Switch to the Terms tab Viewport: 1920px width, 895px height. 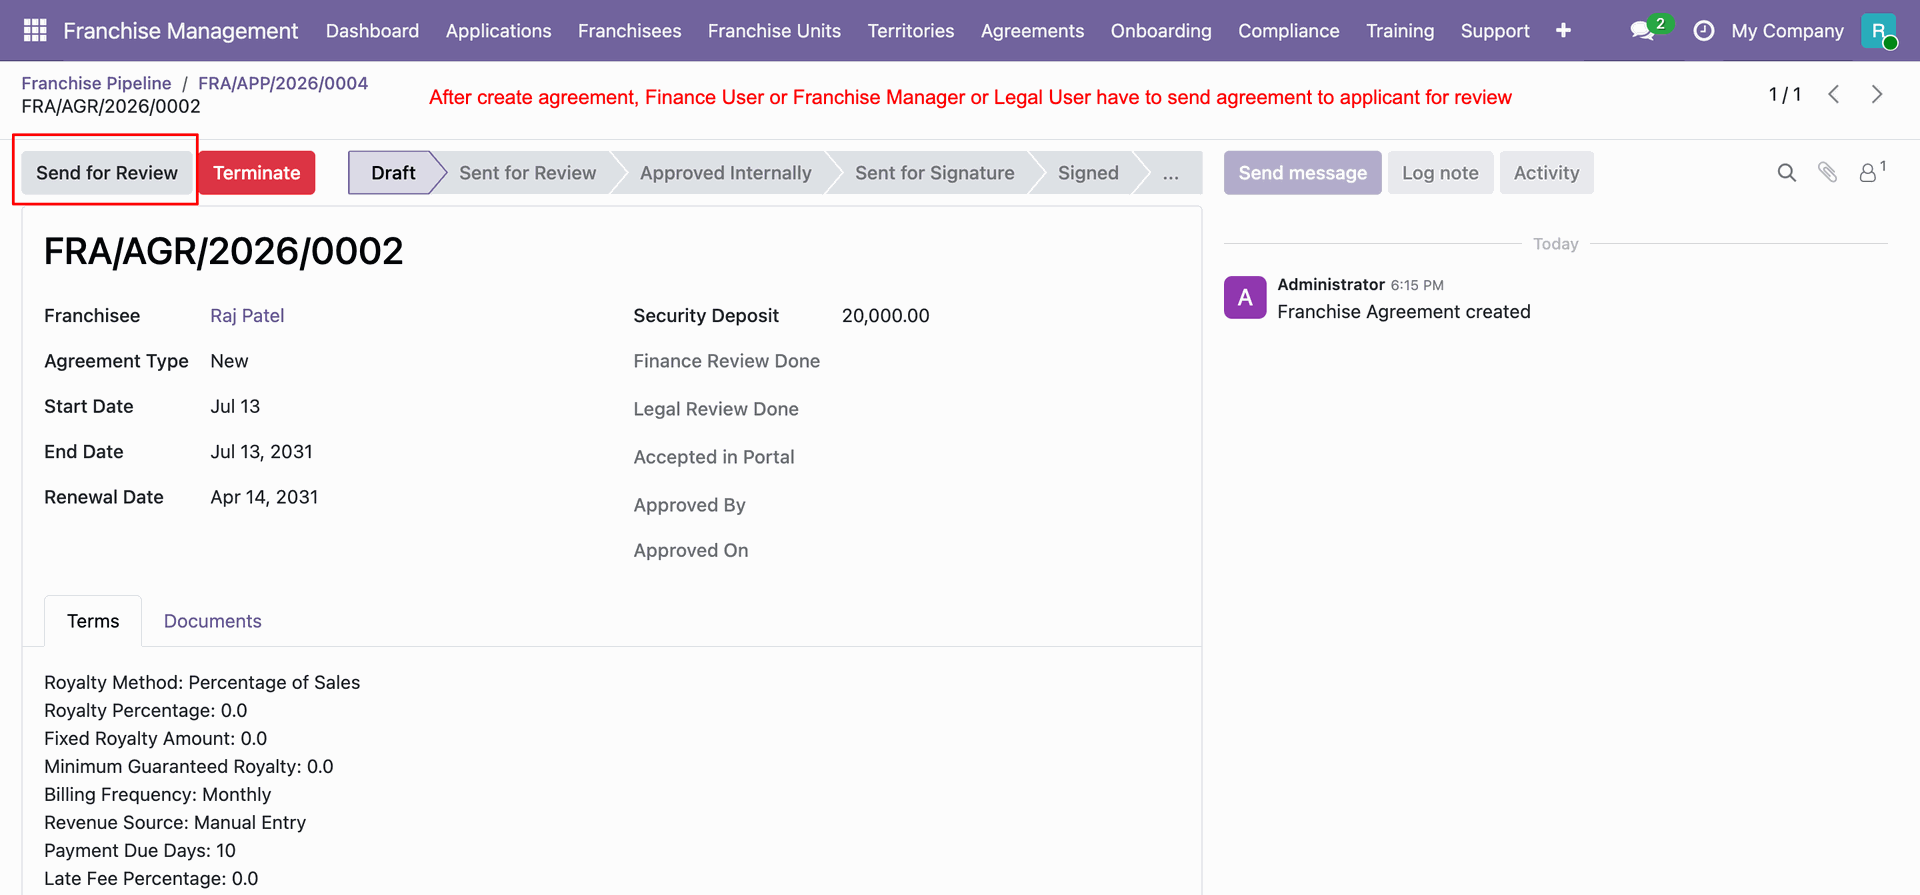(x=93, y=621)
